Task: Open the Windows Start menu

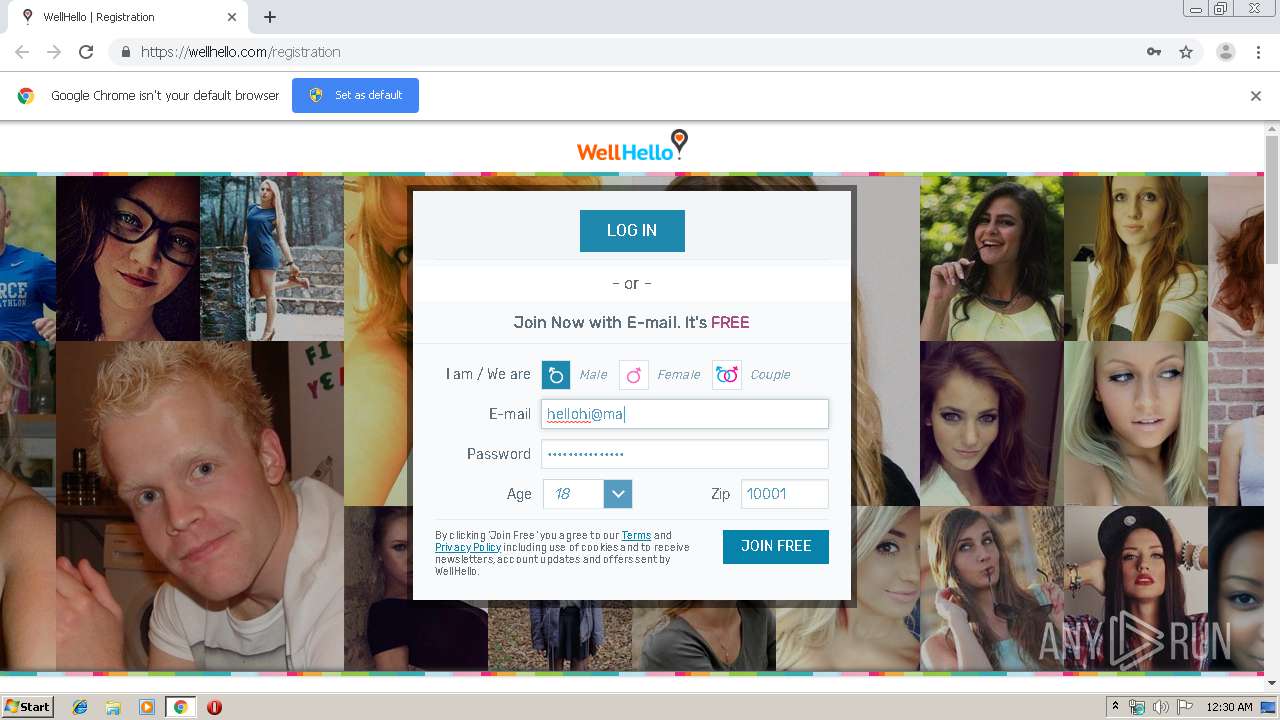Action: click(x=28, y=707)
